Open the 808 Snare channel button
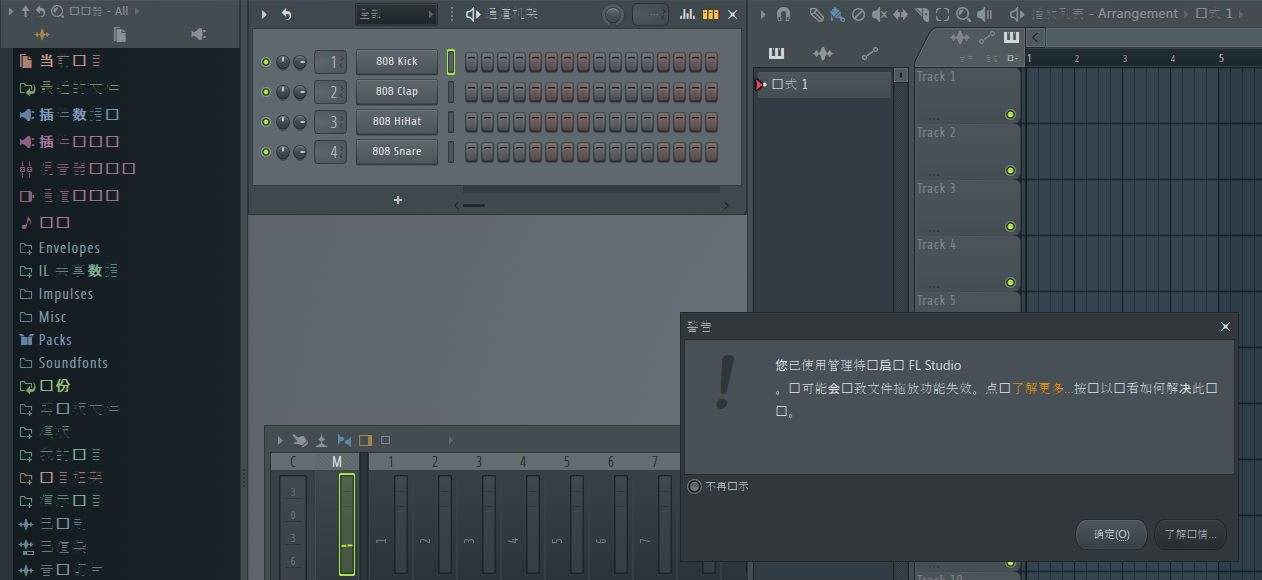Screen dimensions: 1262x580 396,152
